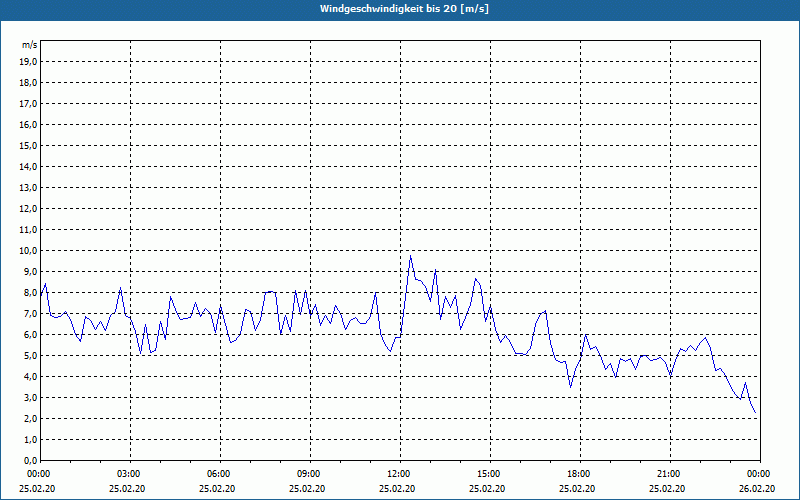
Task: Select the 16,0 y-axis value
Action: 29,124
